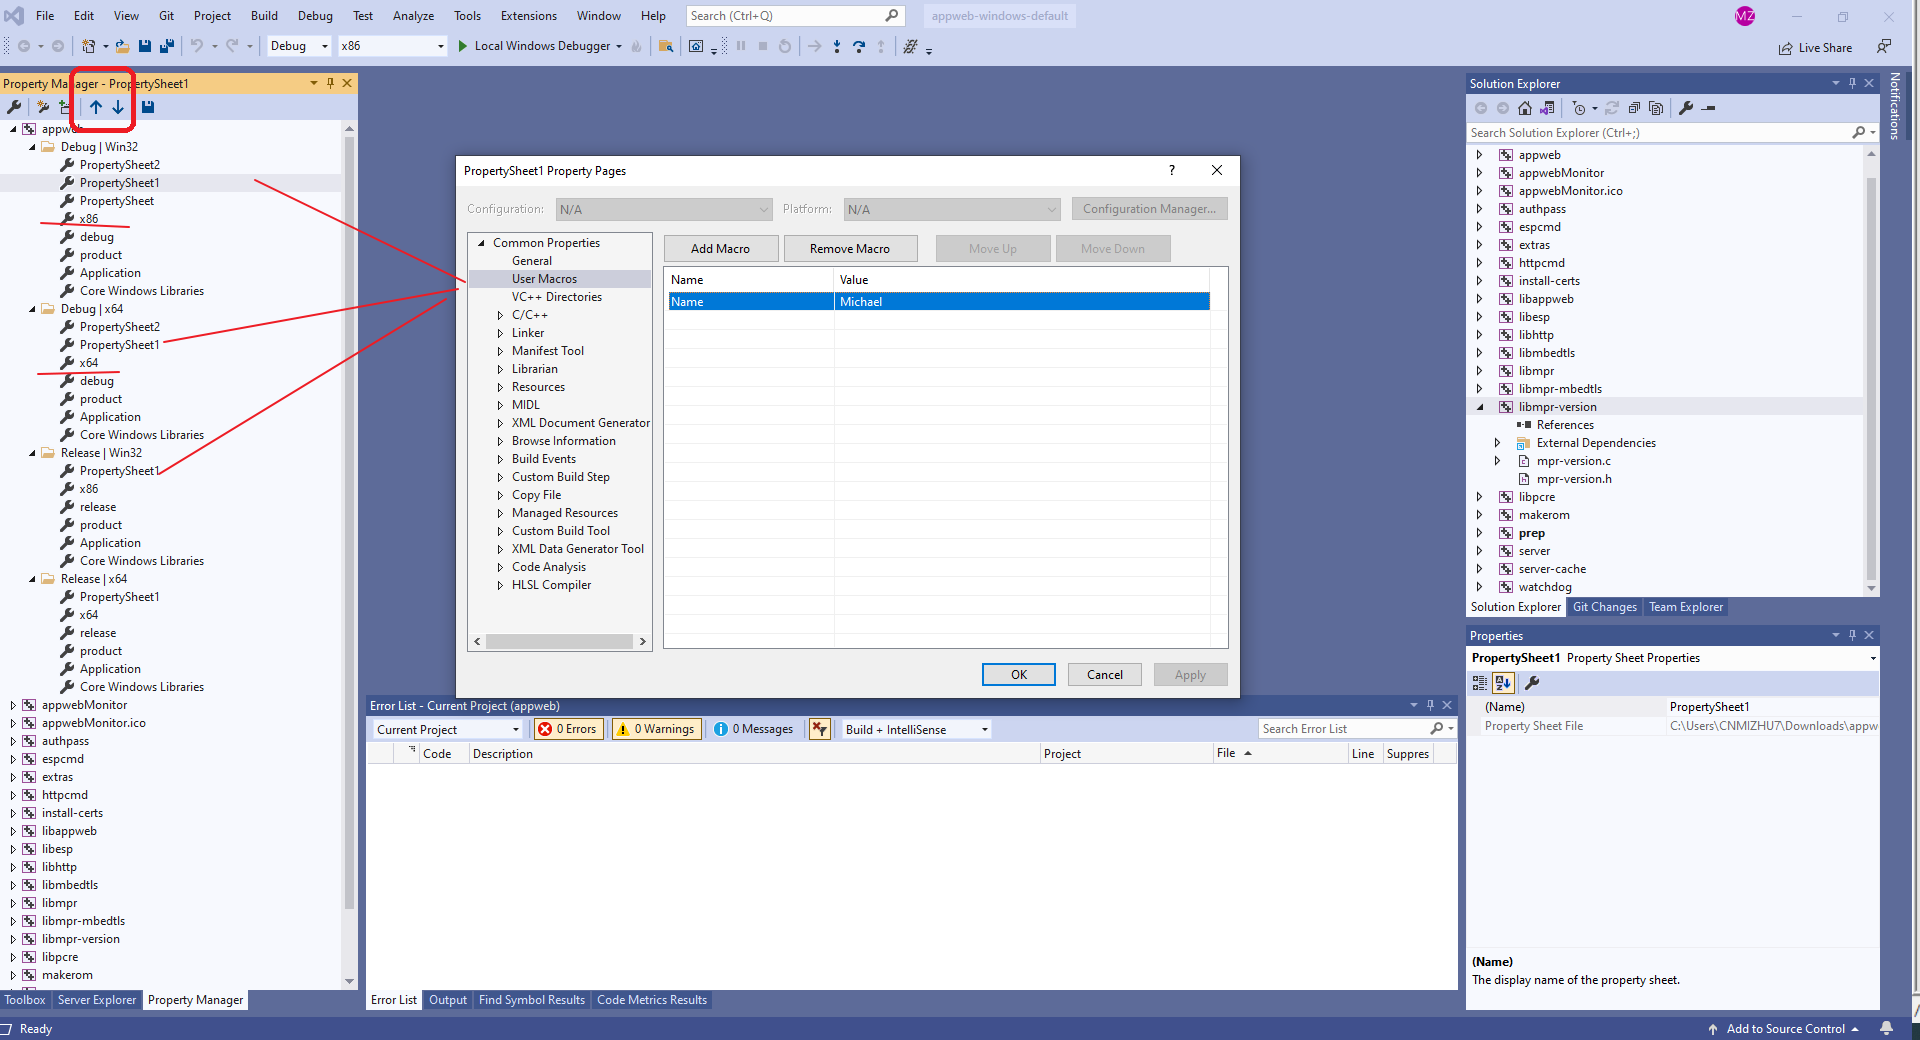Switch views icon in Solution Explorer
This screenshot has height=1040, width=1920.
pos(1547,108)
